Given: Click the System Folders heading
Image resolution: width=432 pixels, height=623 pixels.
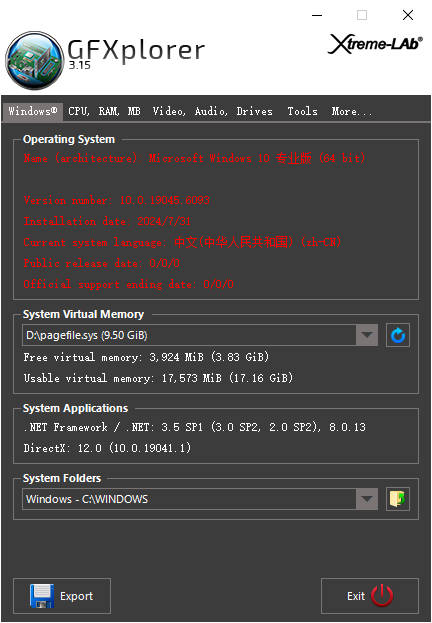Looking at the screenshot, I should coord(62,478).
